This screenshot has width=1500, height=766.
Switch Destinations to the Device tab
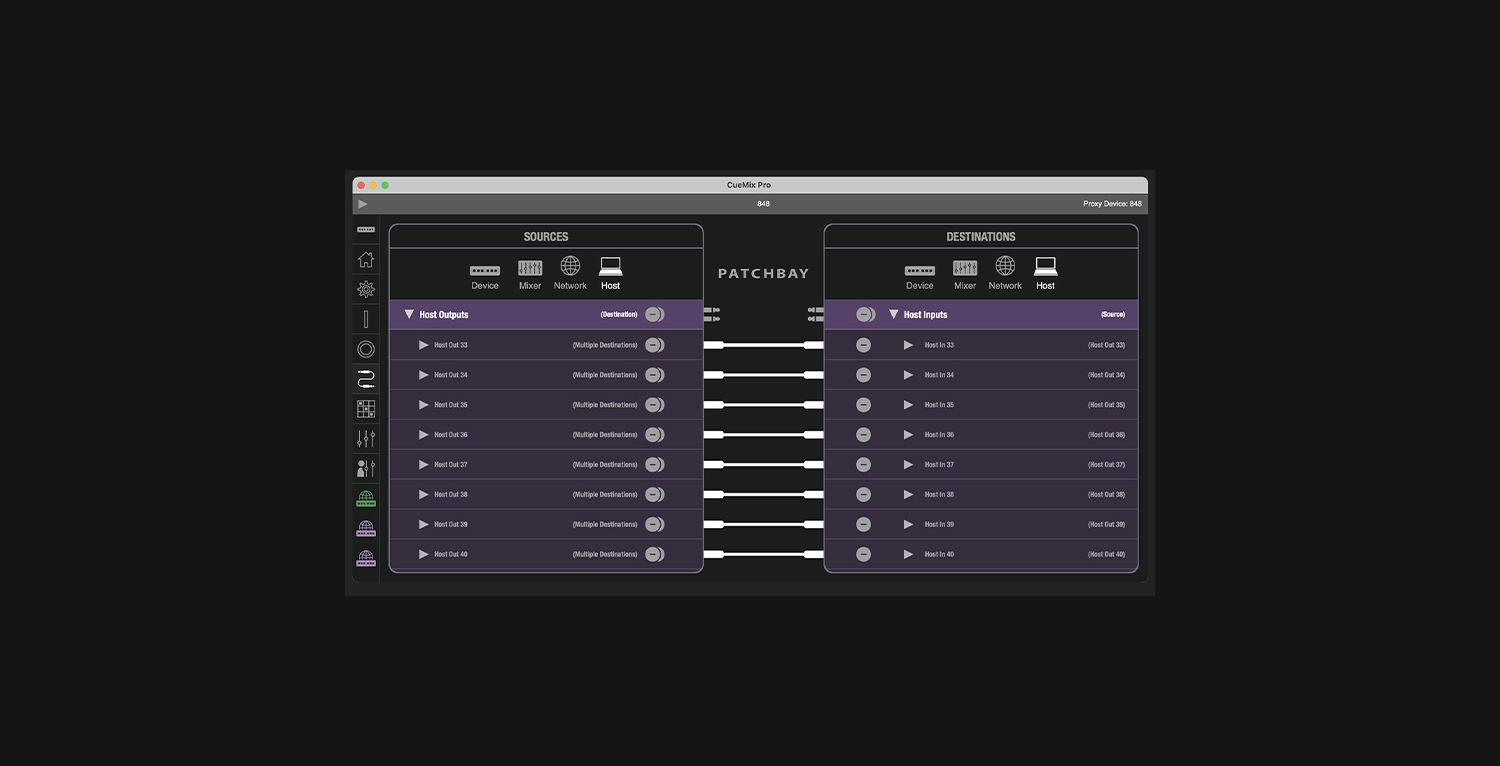pyautogui.click(x=920, y=277)
